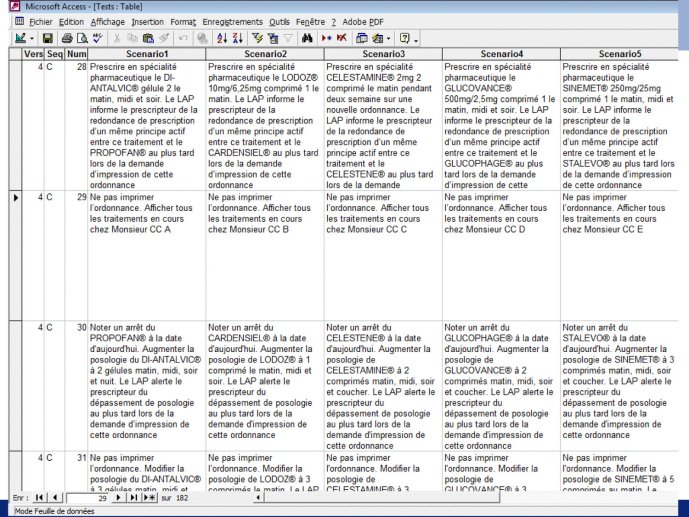Image resolution: width=689 pixels, height=517 pixels.
Task: Expand the toolbar options arrow at right end
Action: tap(416, 40)
